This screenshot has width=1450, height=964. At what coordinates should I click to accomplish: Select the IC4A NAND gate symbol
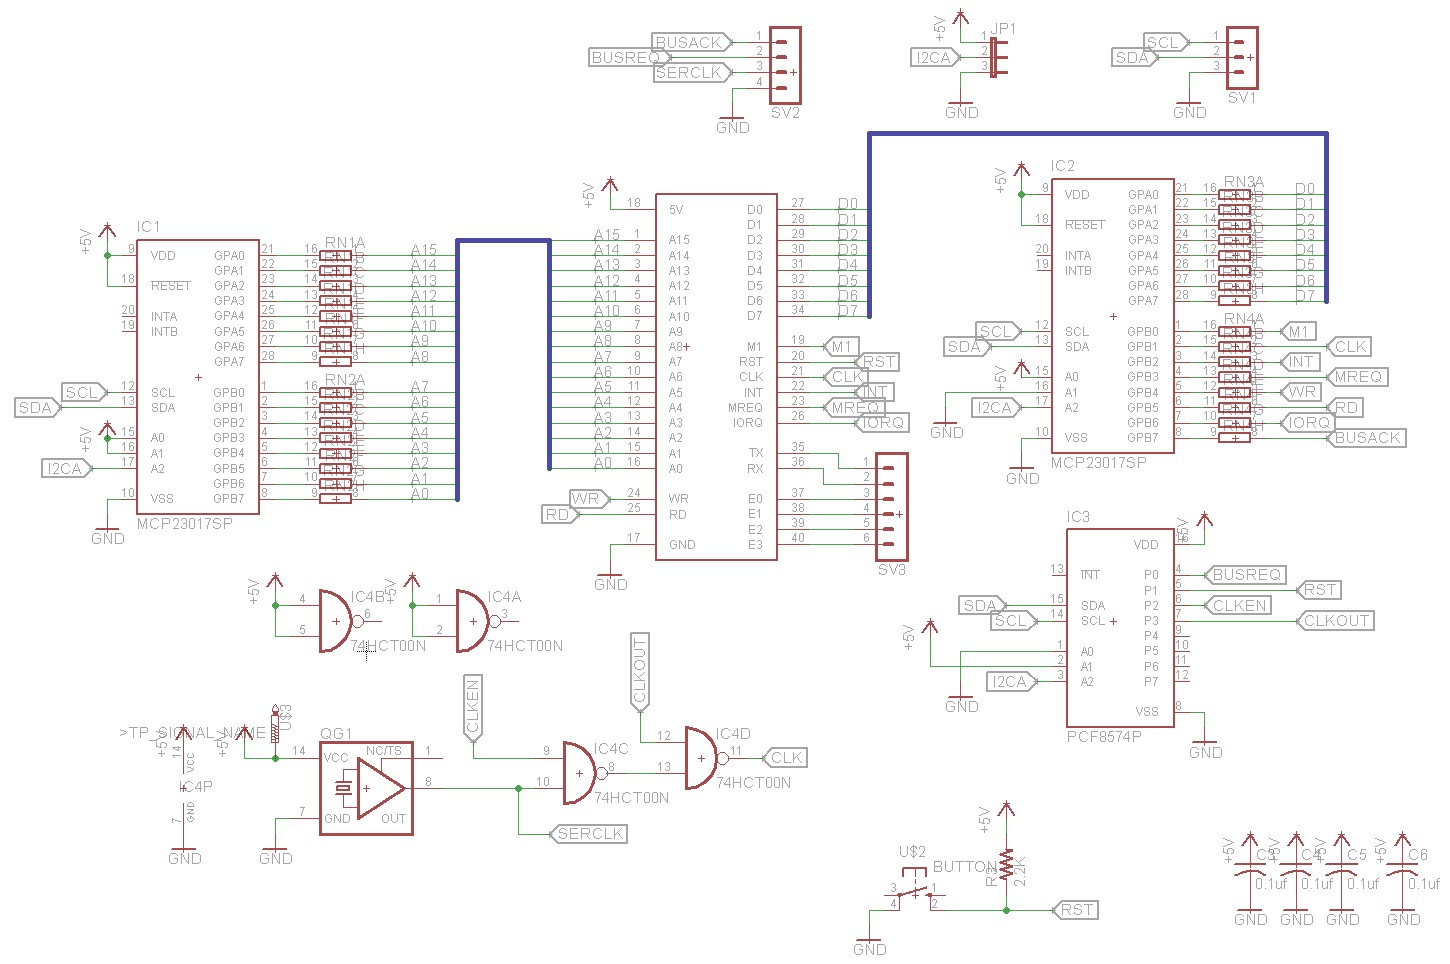(472, 621)
